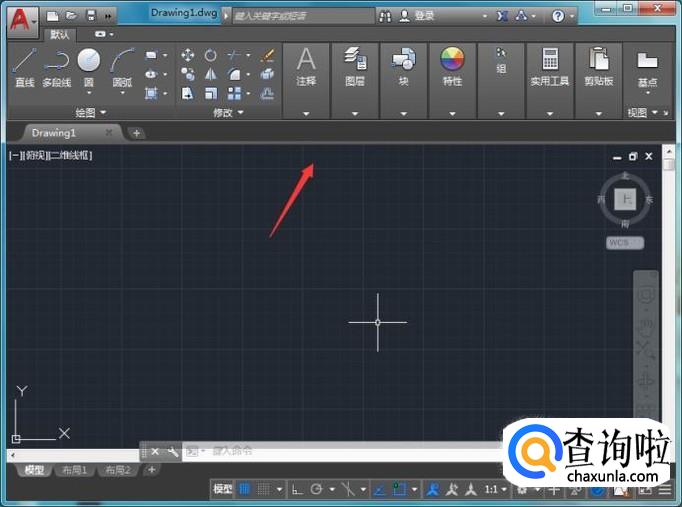Image resolution: width=682 pixels, height=507 pixels.
Task: Toggle ortho mode in status bar
Action: click(298, 489)
